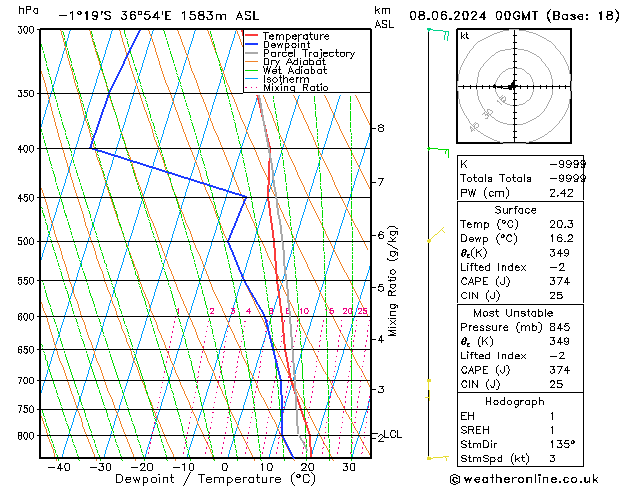This screenshot has height=486, width=629.
Task: Click the Isotherm legend label
Action: click(x=286, y=79)
